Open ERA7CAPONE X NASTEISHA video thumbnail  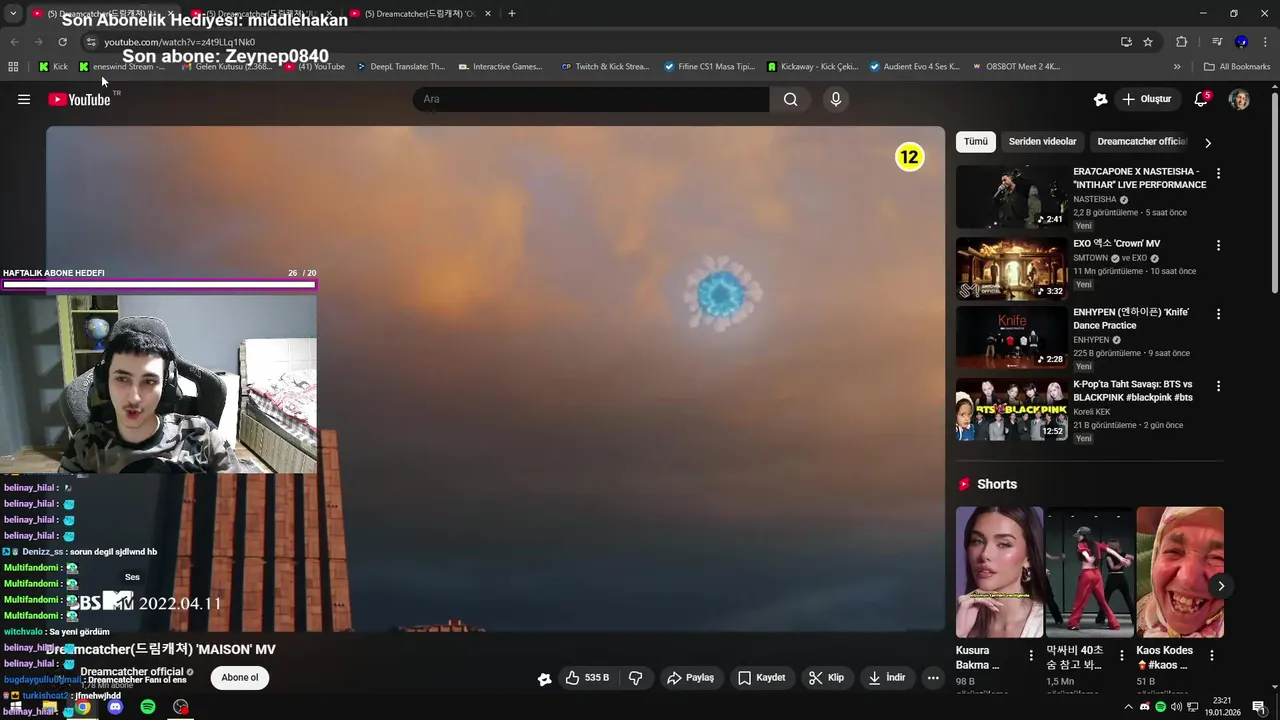tap(1012, 197)
